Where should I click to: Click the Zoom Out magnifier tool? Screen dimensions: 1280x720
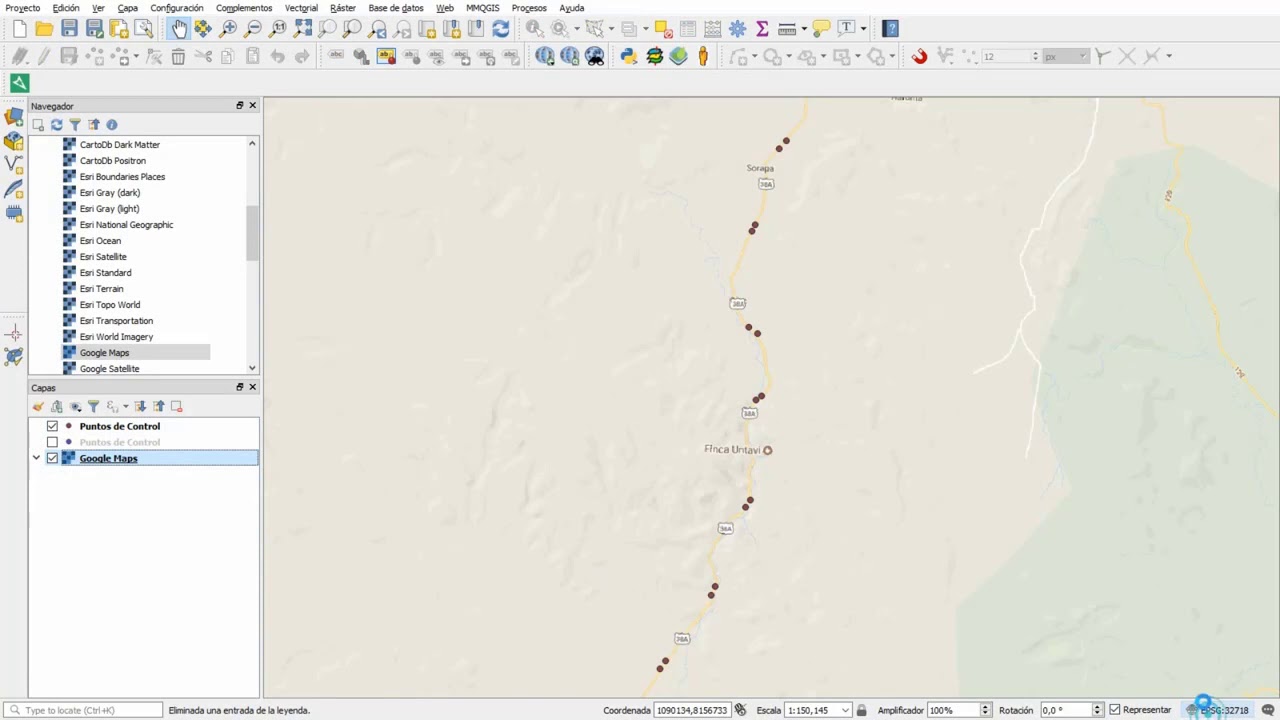point(253,28)
